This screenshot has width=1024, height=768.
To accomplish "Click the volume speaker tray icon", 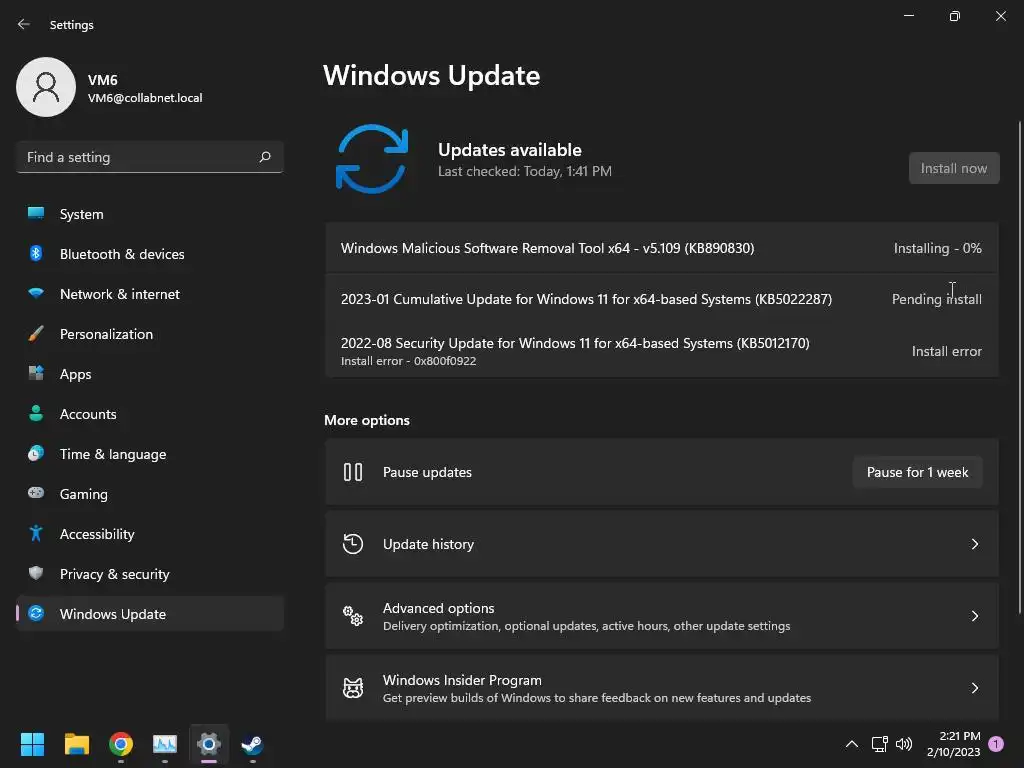I will (904, 744).
